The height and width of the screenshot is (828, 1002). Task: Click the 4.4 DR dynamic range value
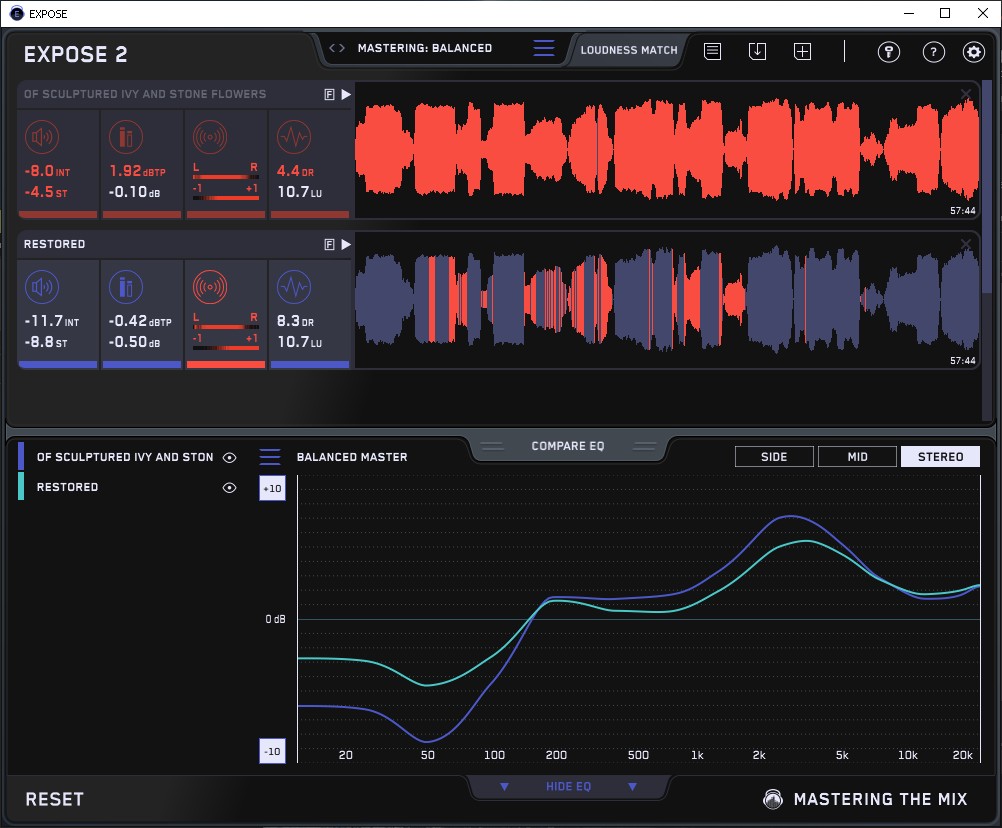pyautogui.click(x=295, y=171)
